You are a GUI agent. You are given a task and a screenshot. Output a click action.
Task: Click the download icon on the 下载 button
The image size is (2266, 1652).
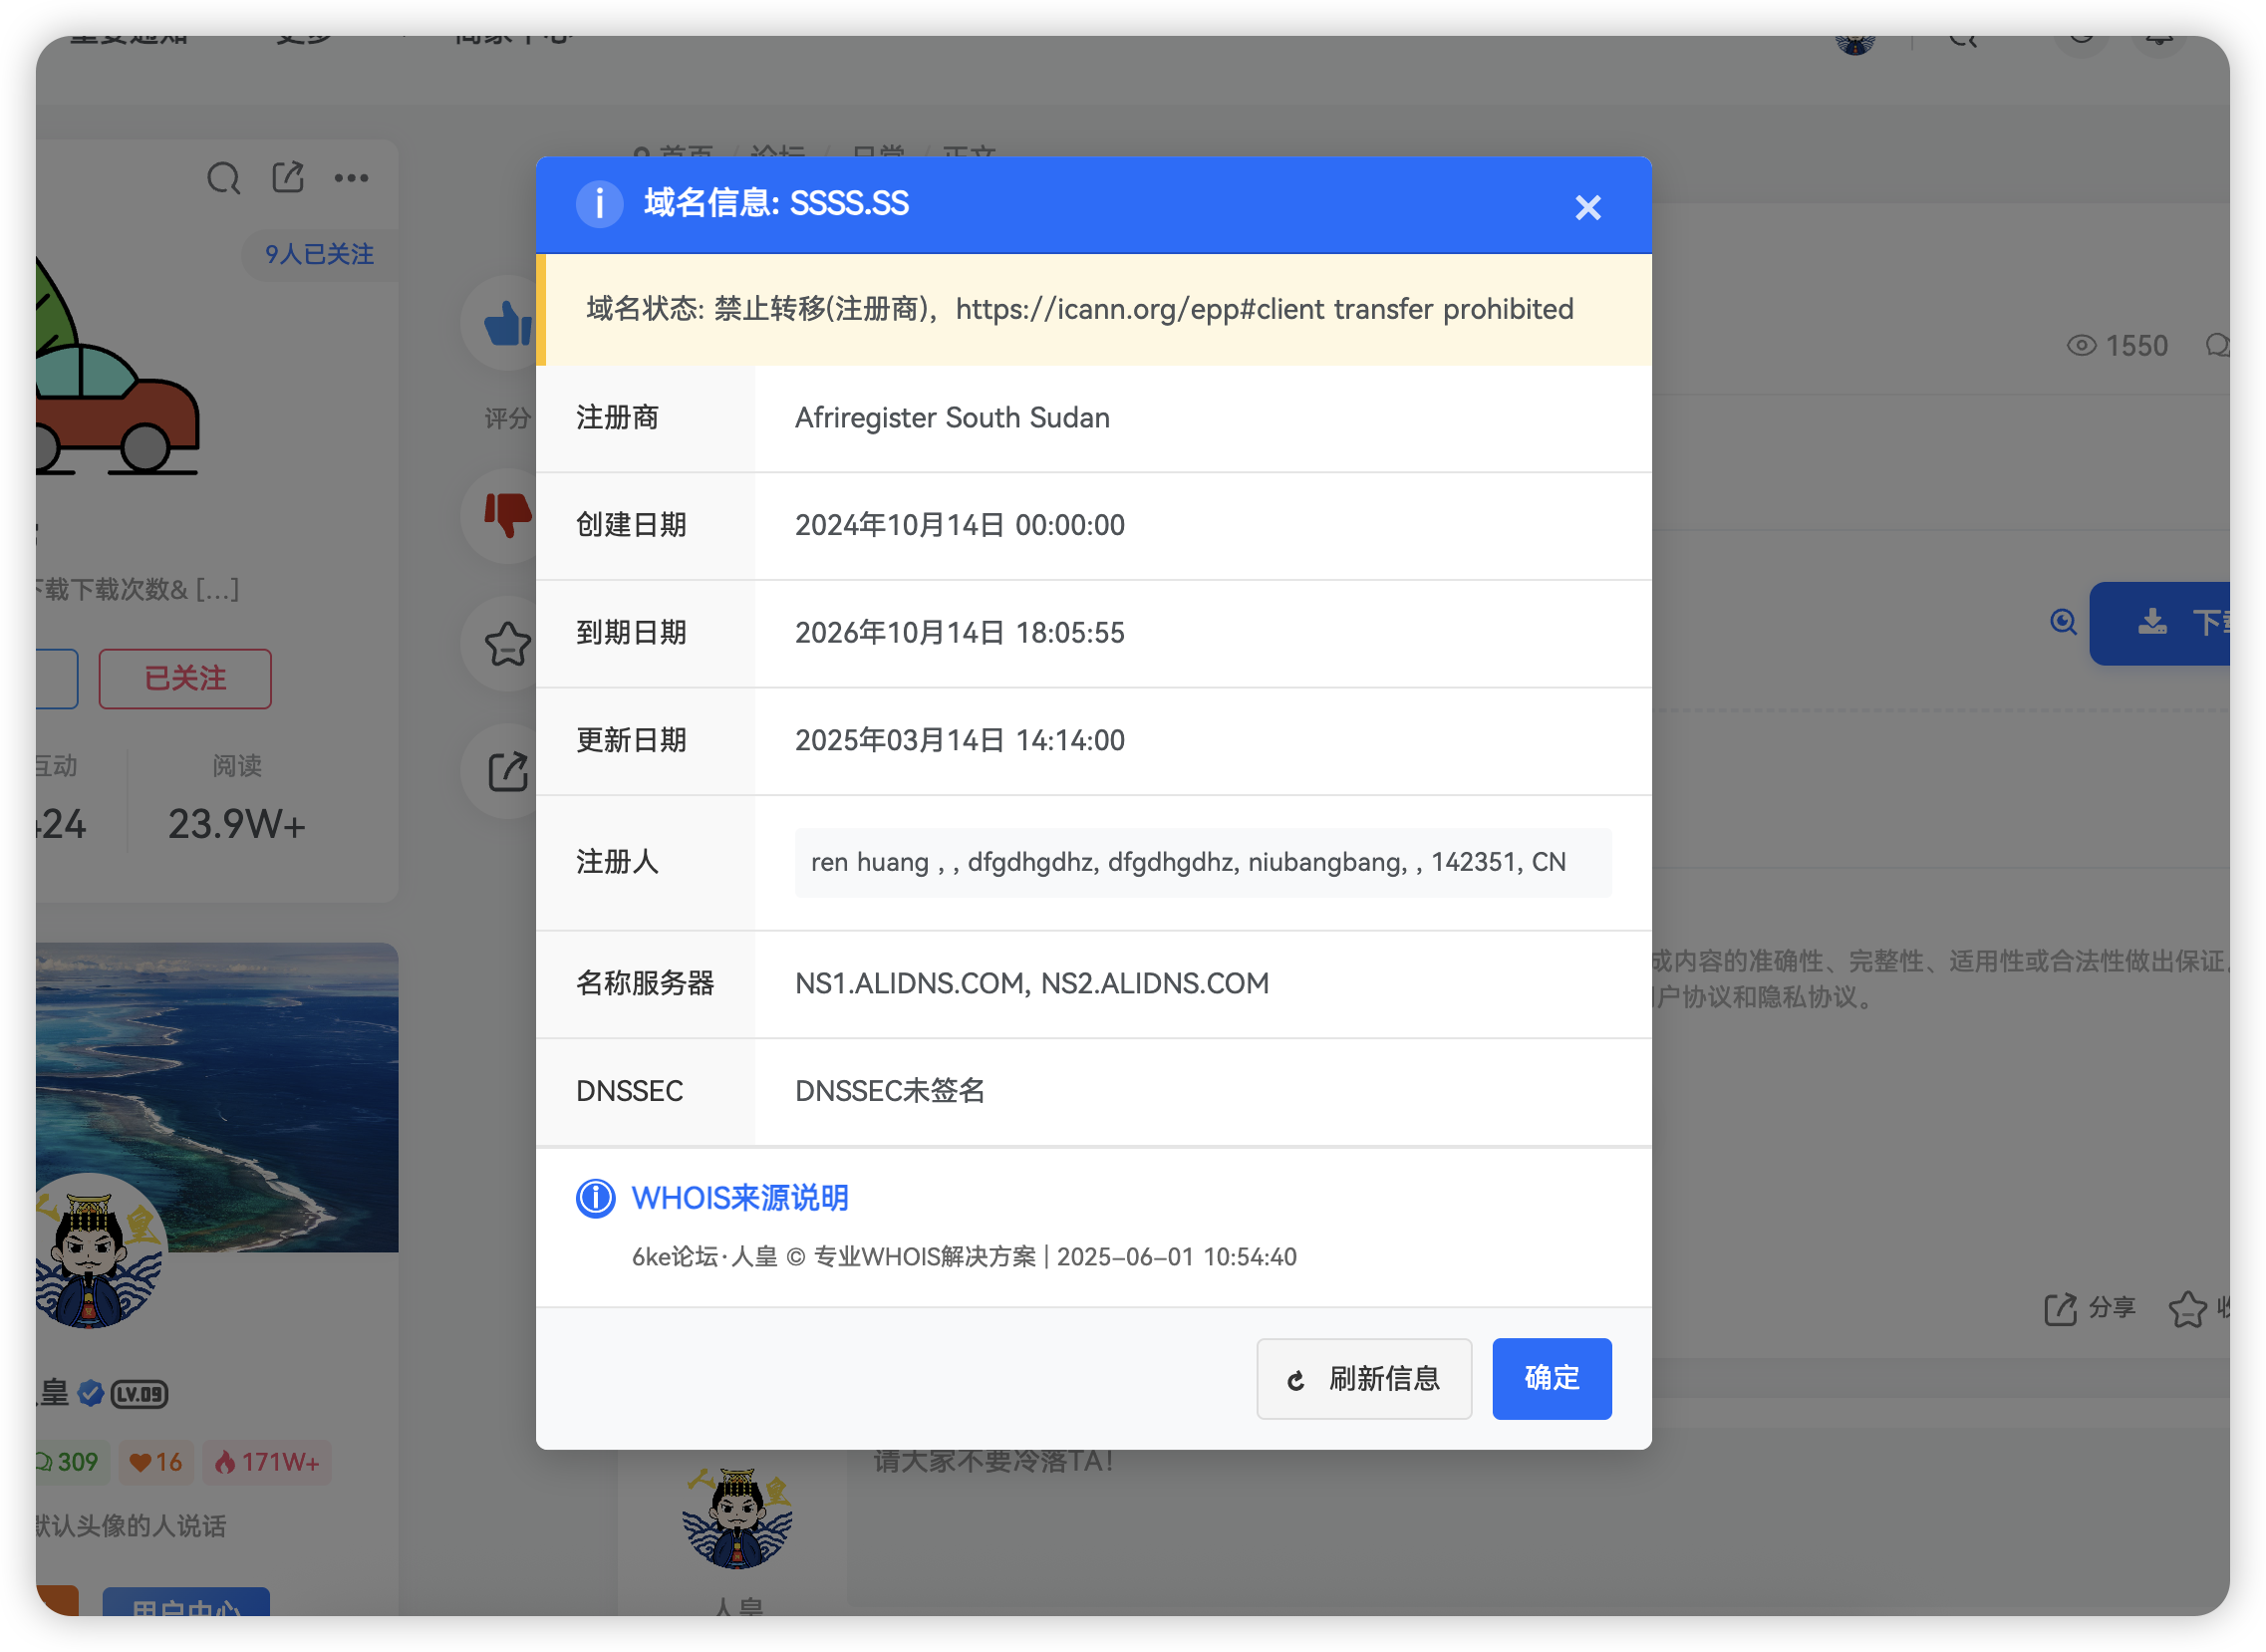(x=2152, y=623)
